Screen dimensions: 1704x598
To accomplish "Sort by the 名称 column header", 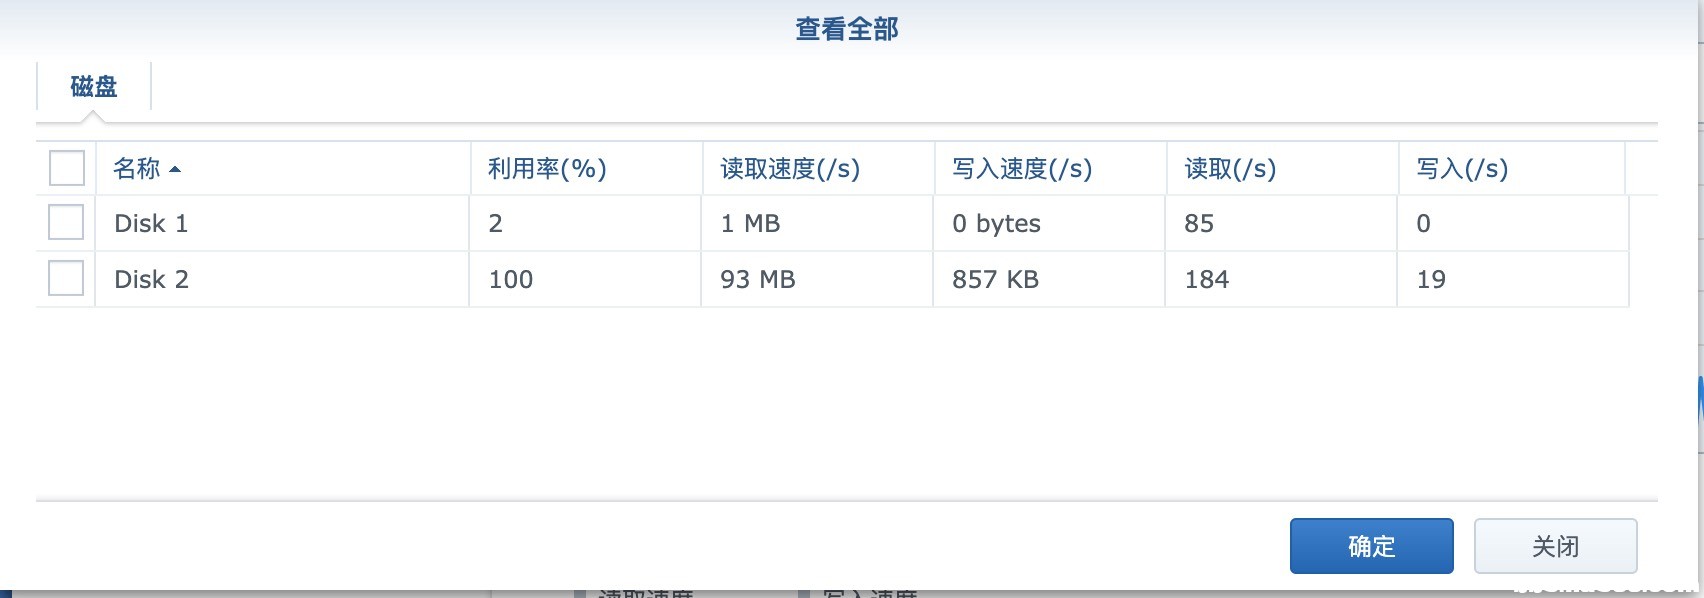I will 282,168.
